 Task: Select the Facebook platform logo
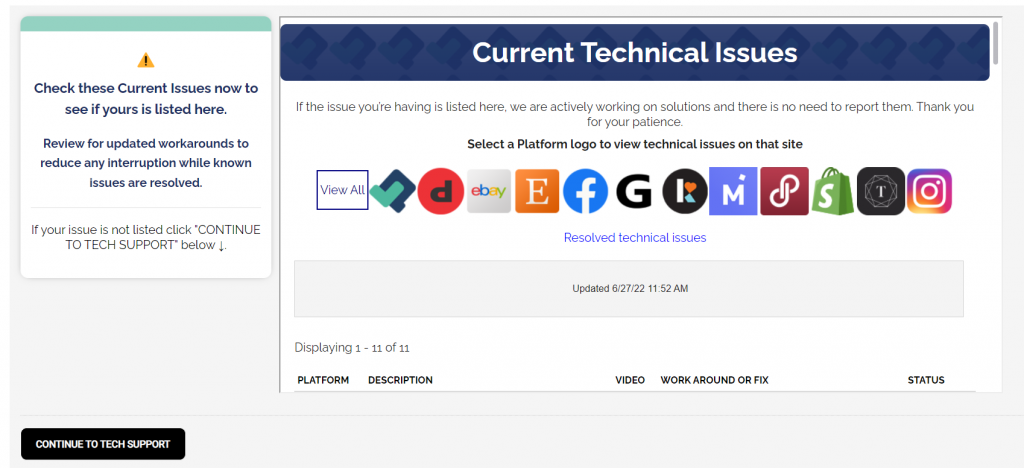(x=586, y=191)
